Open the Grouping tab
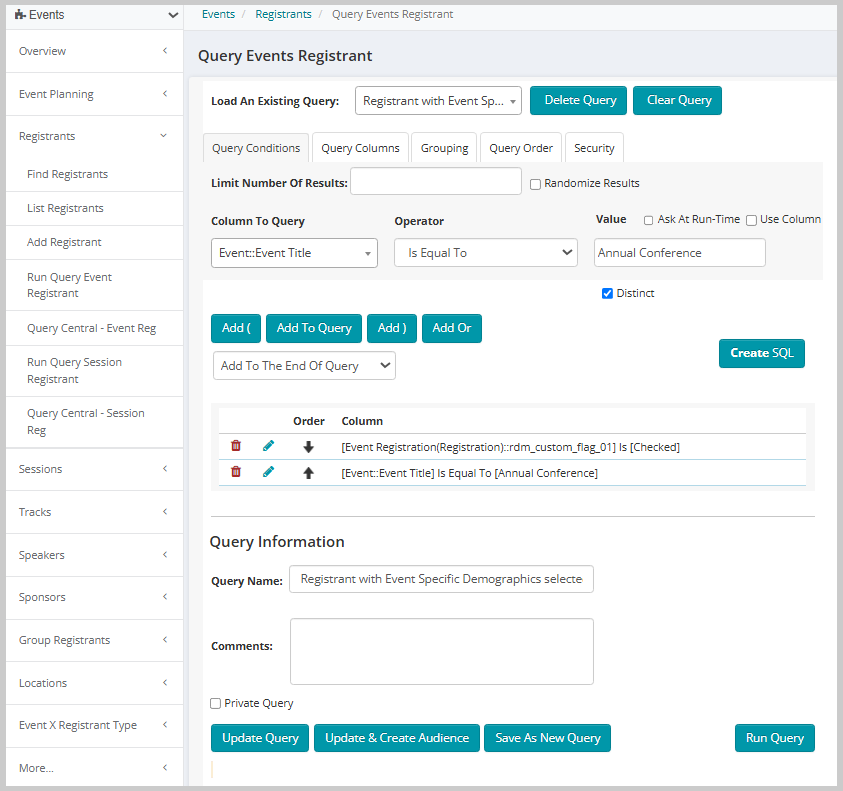This screenshot has height=791, width=843. pyautogui.click(x=444, y=148)
